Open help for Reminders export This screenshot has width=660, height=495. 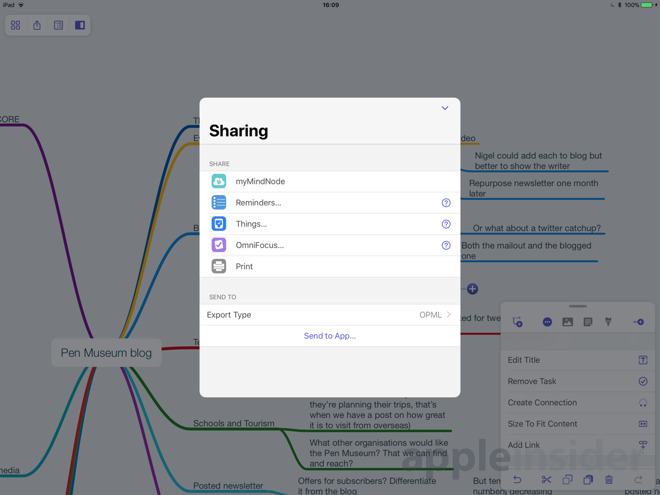(446, 202)
